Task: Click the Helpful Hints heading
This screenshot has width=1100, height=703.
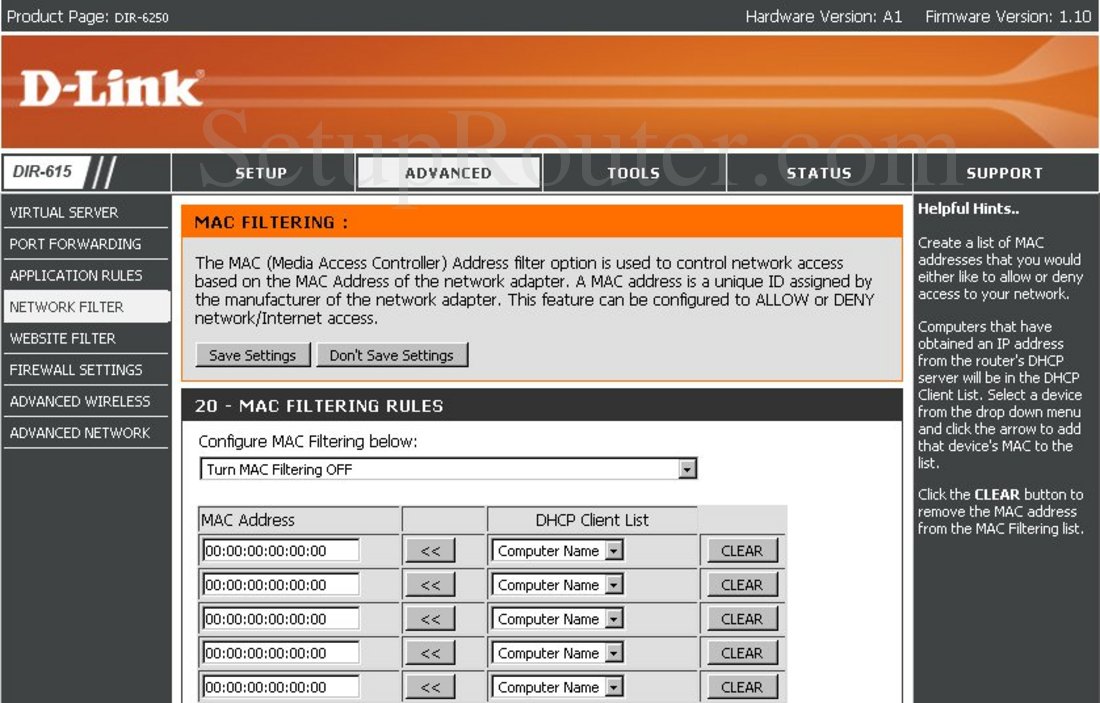Action: [968, 208]
